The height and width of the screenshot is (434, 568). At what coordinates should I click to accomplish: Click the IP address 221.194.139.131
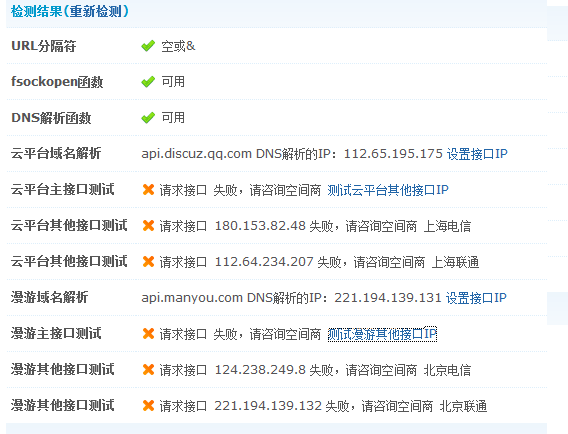tap(388, 298)
